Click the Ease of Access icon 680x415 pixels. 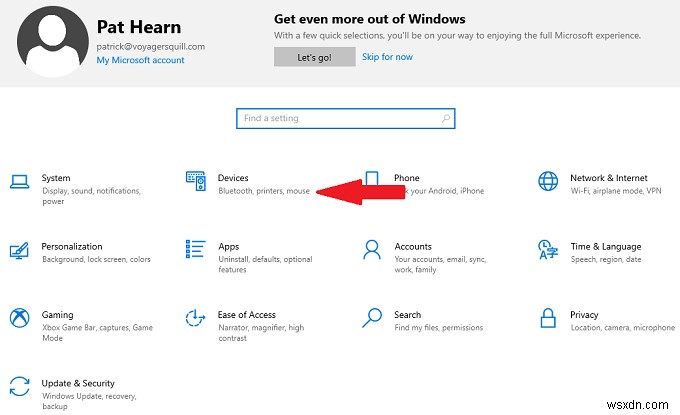[195, 318]
